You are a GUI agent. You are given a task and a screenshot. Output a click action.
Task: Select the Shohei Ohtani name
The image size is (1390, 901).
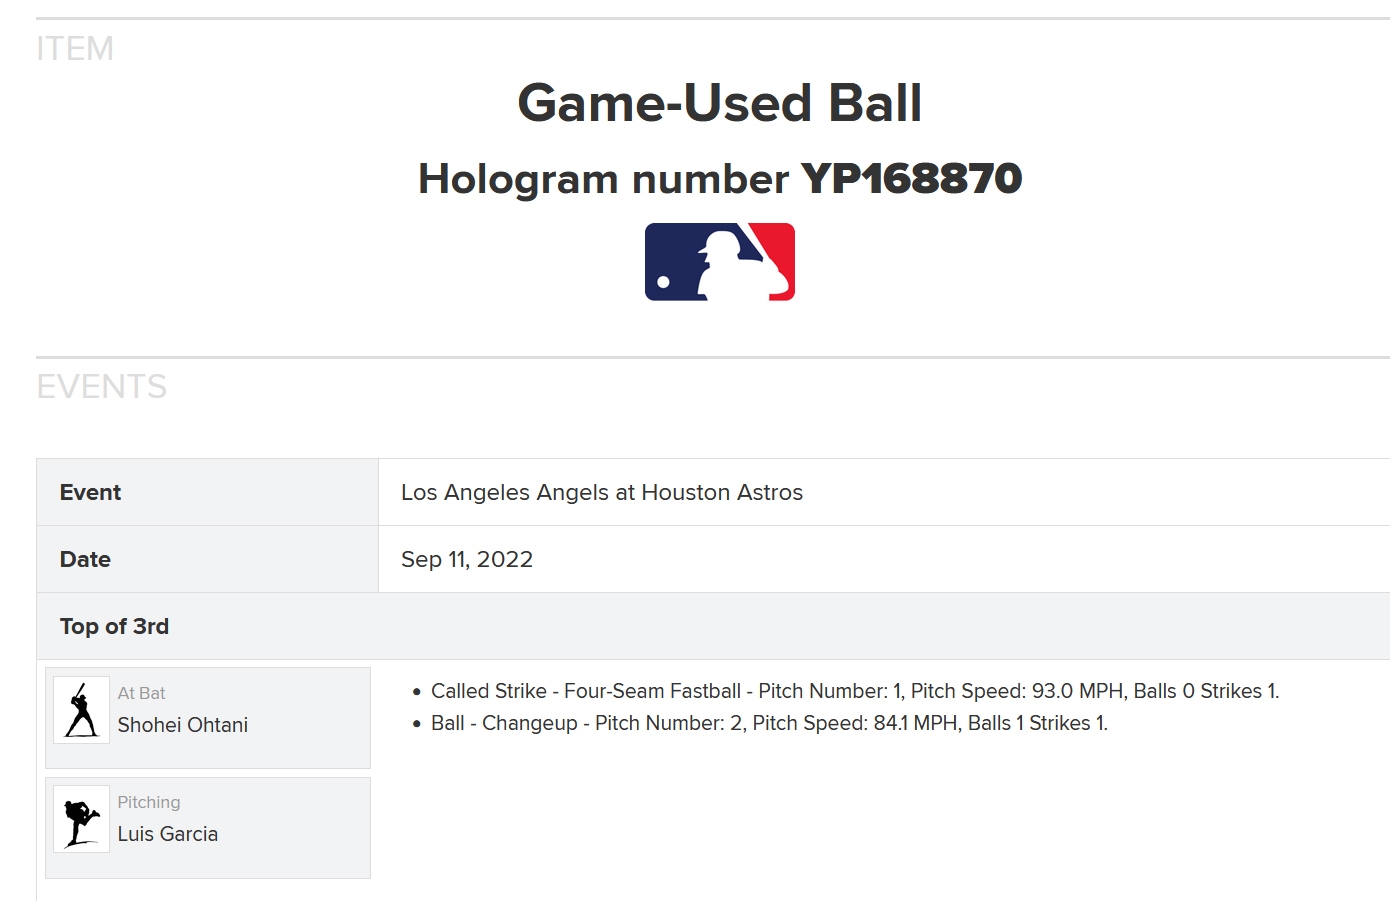pos(183,725)
